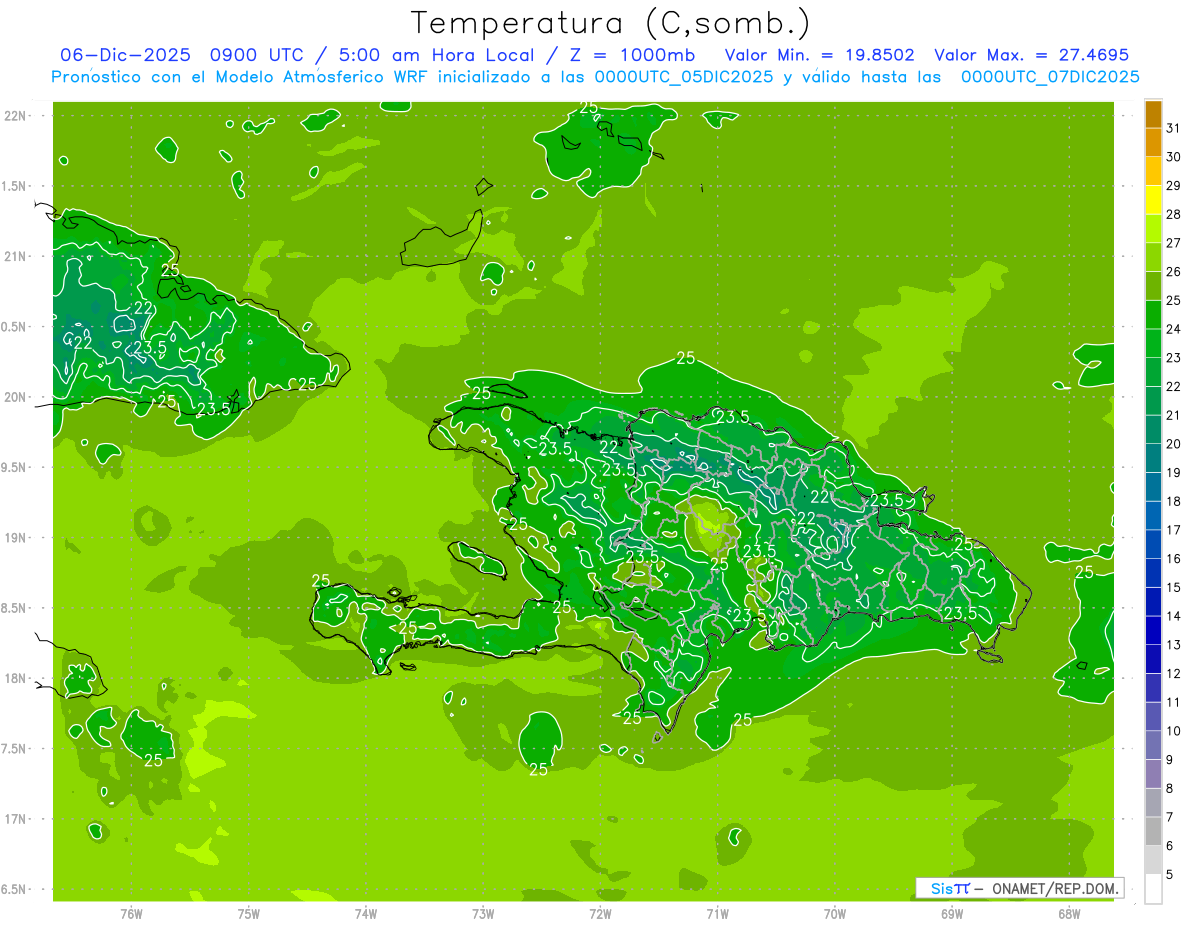Click legend value '26'
This screenshot has height=927, width=1200.
(1174, 271)
